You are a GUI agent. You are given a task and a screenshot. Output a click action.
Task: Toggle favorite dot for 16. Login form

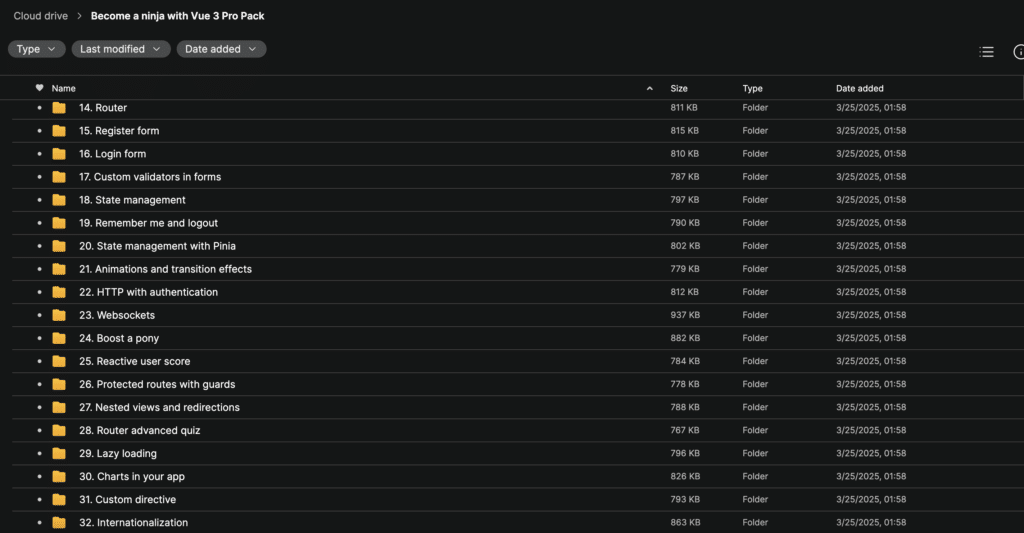(x=39, y=154)
